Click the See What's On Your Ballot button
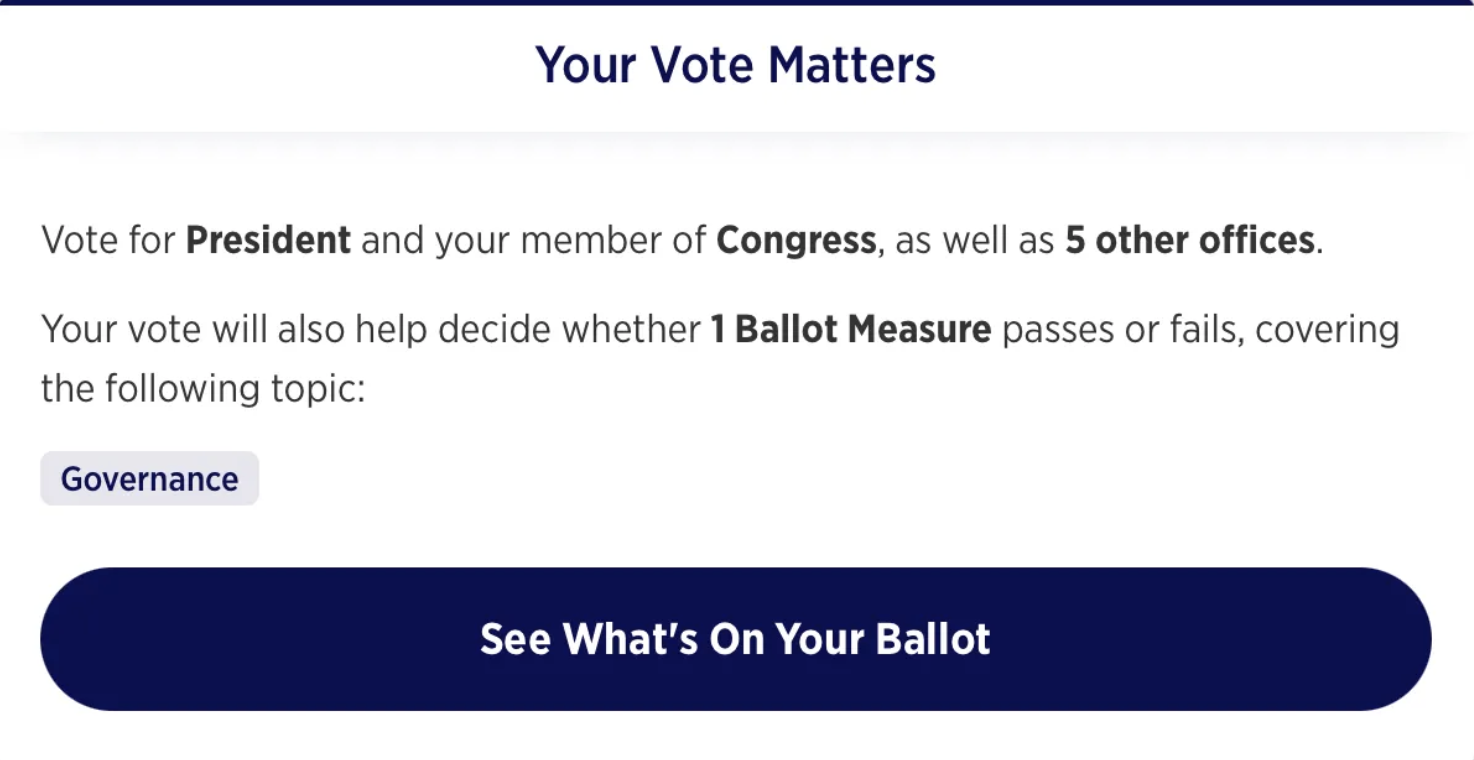1474x760 pixels. tap(735, 639)
